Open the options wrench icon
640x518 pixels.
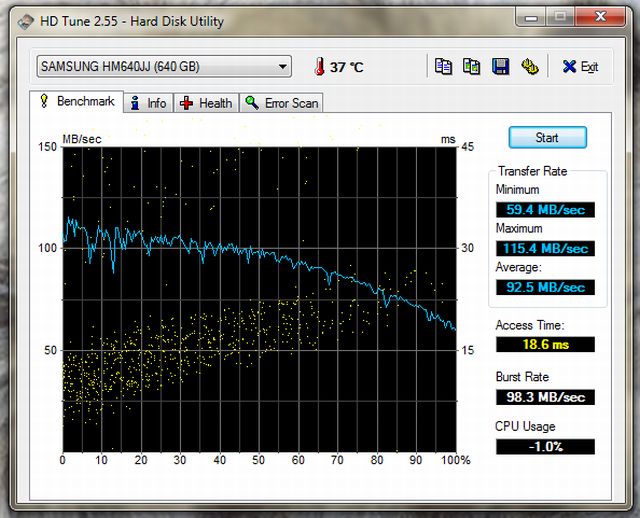tap(530, 67)
